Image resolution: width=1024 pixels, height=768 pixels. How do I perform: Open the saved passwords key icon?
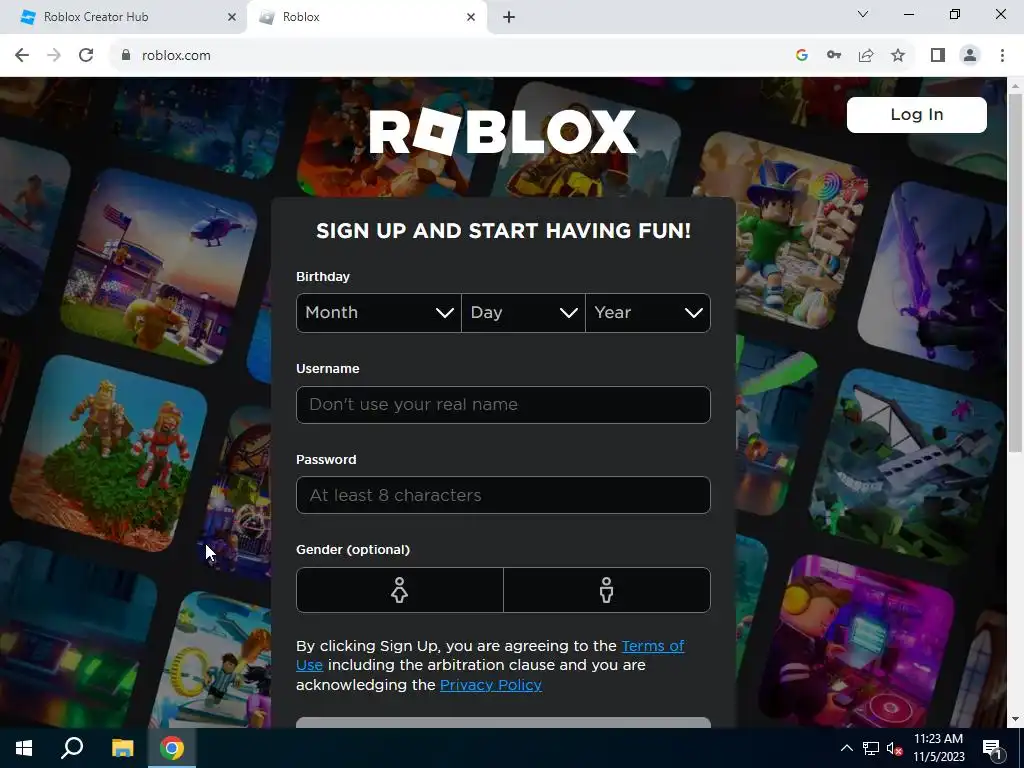pos(834,56)
